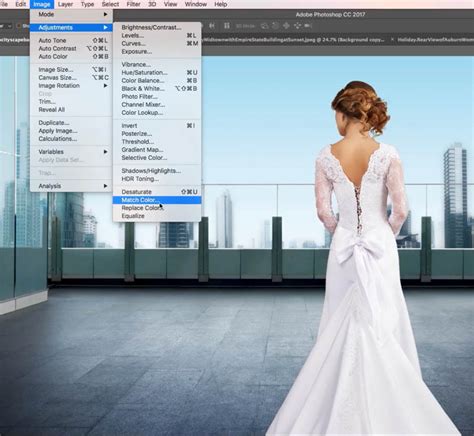This screenshot has height=436, width=474.
Task: Click the distribute right edges icon
Action: coord(212,26)
